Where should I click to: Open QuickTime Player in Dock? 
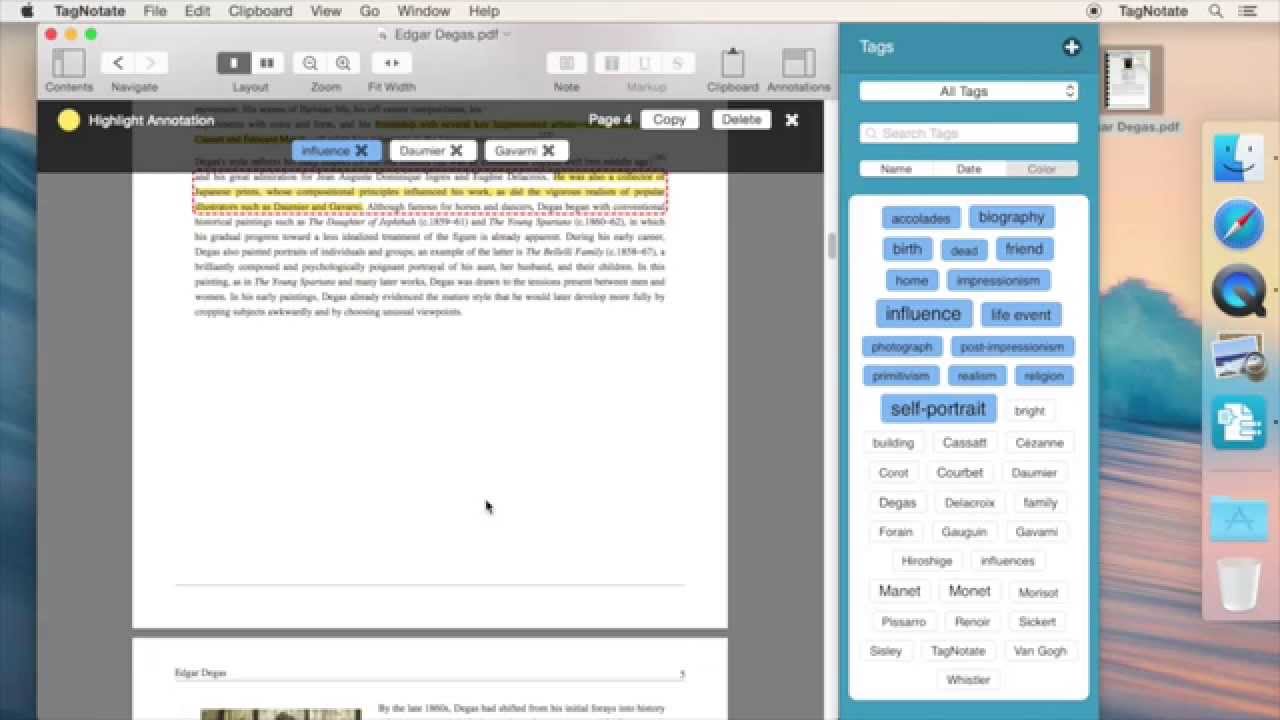click(1240, 291)
